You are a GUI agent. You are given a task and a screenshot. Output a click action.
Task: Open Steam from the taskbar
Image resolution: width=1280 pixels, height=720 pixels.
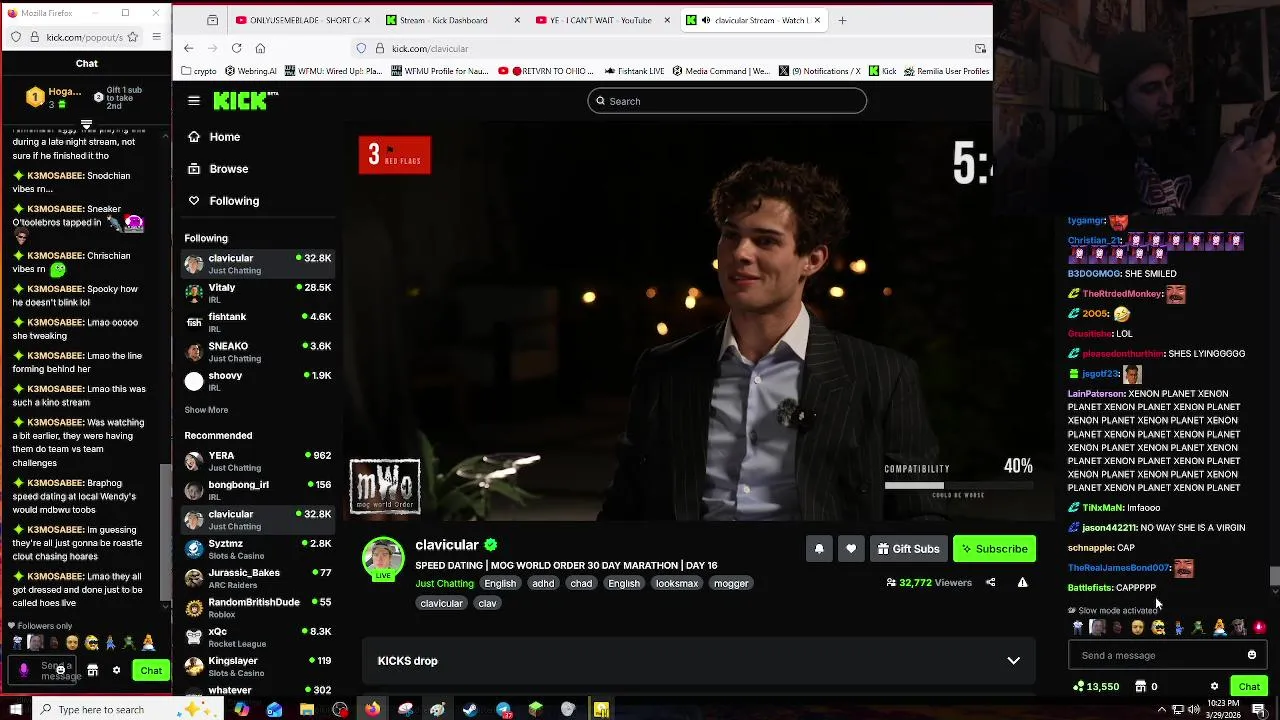coord(470,709)
